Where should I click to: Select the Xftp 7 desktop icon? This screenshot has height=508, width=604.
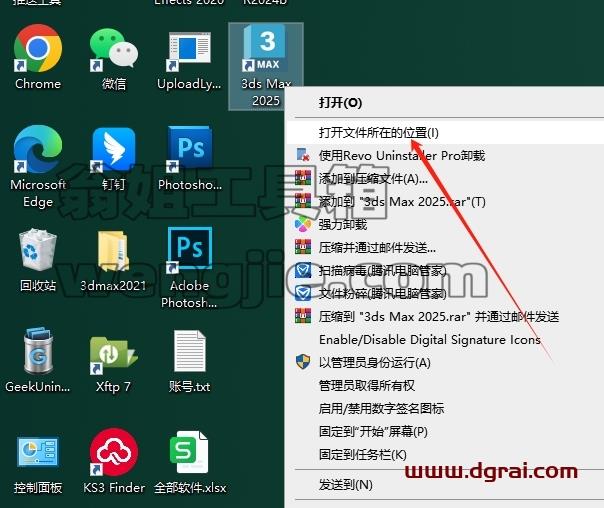[113, 363]
